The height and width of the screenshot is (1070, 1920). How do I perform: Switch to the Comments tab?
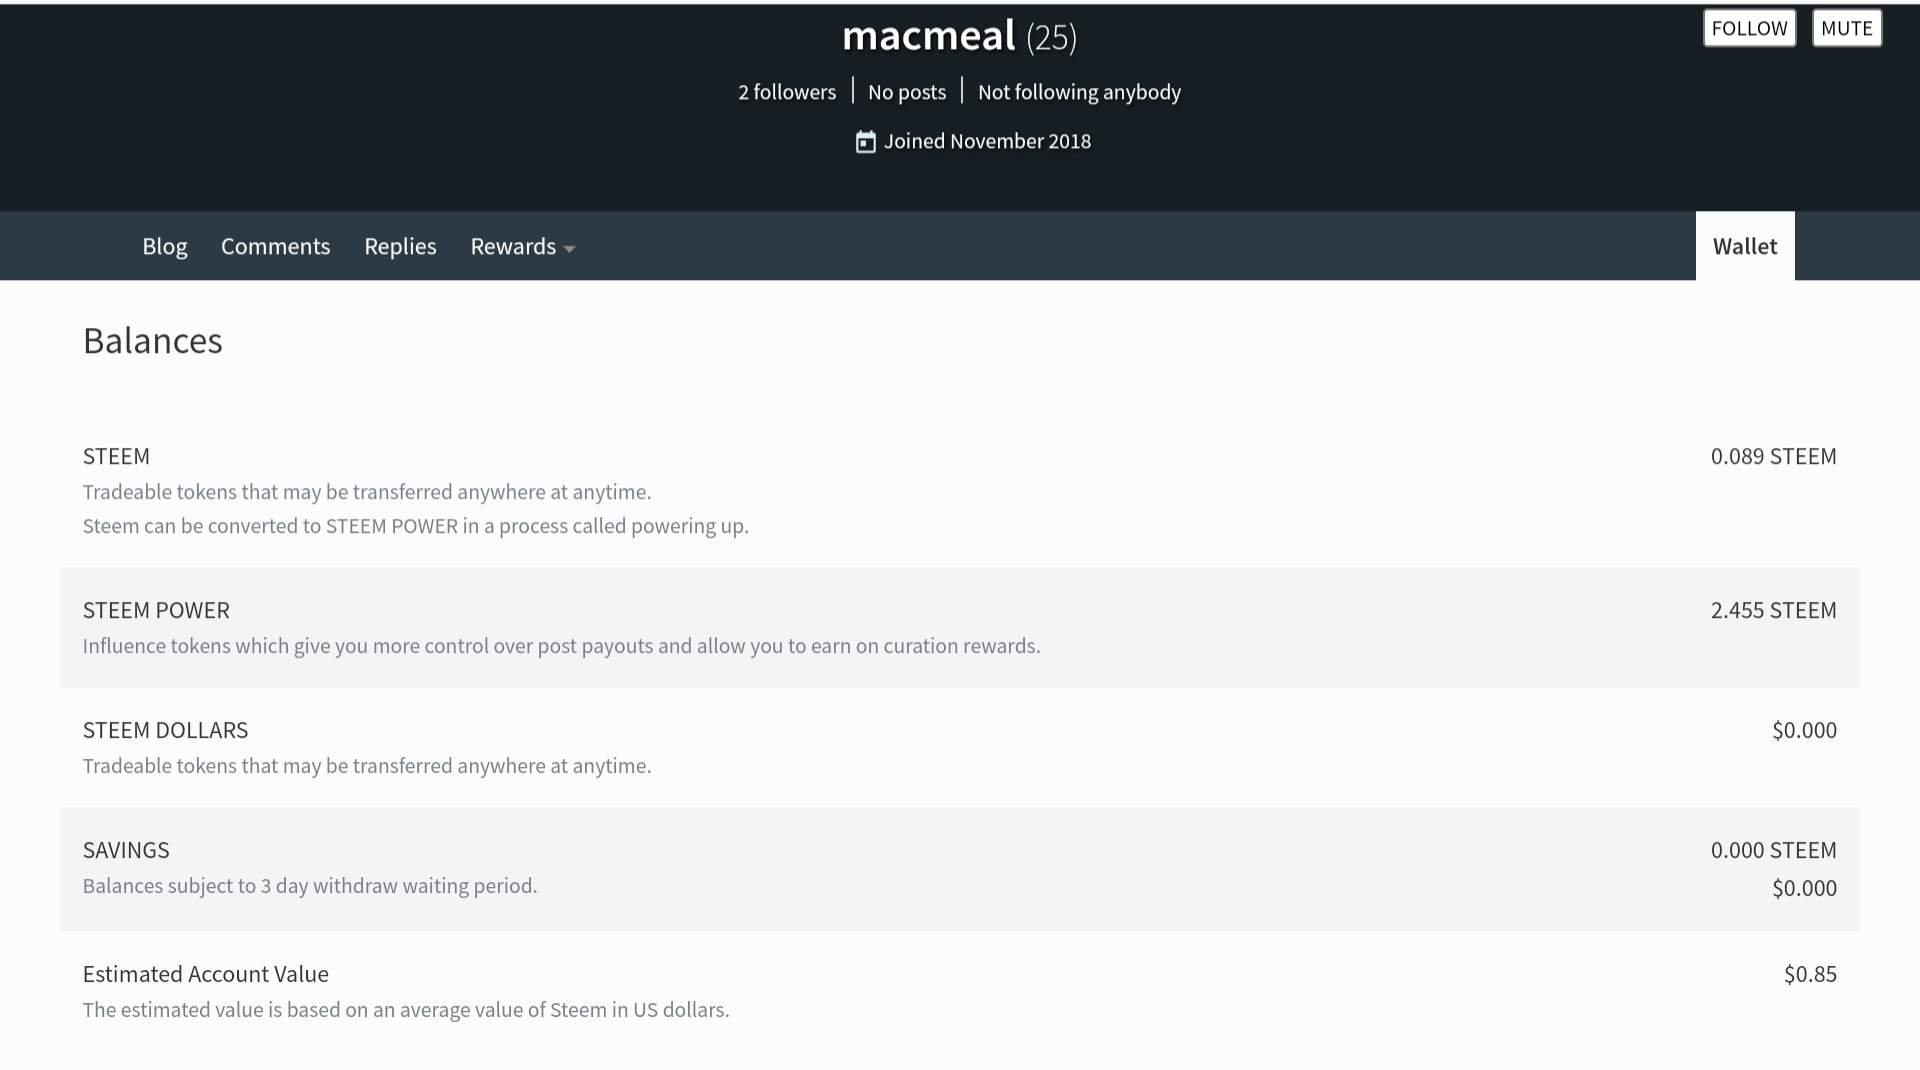coord(275,247)
